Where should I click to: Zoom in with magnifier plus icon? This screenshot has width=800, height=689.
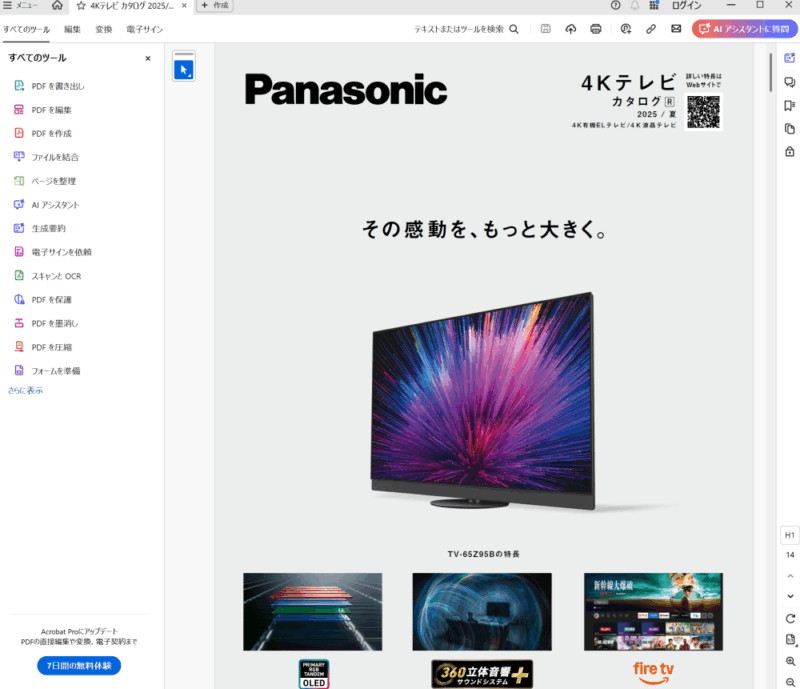click(x=790, y=661)
